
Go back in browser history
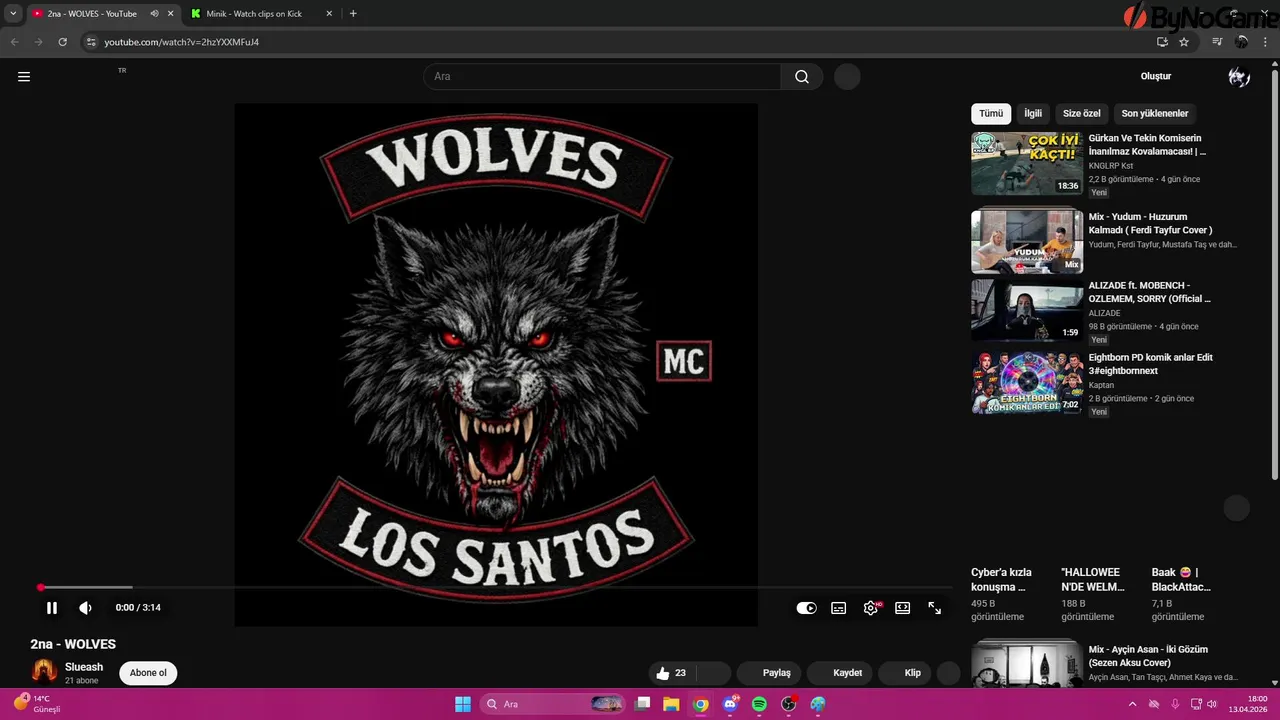click(x=14, y=42)
